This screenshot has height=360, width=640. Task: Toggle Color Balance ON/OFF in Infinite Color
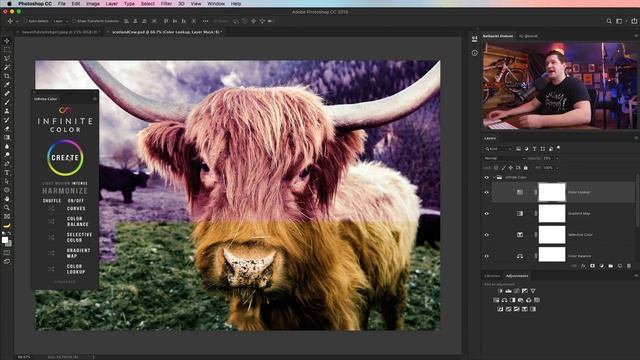pos(78,222)
